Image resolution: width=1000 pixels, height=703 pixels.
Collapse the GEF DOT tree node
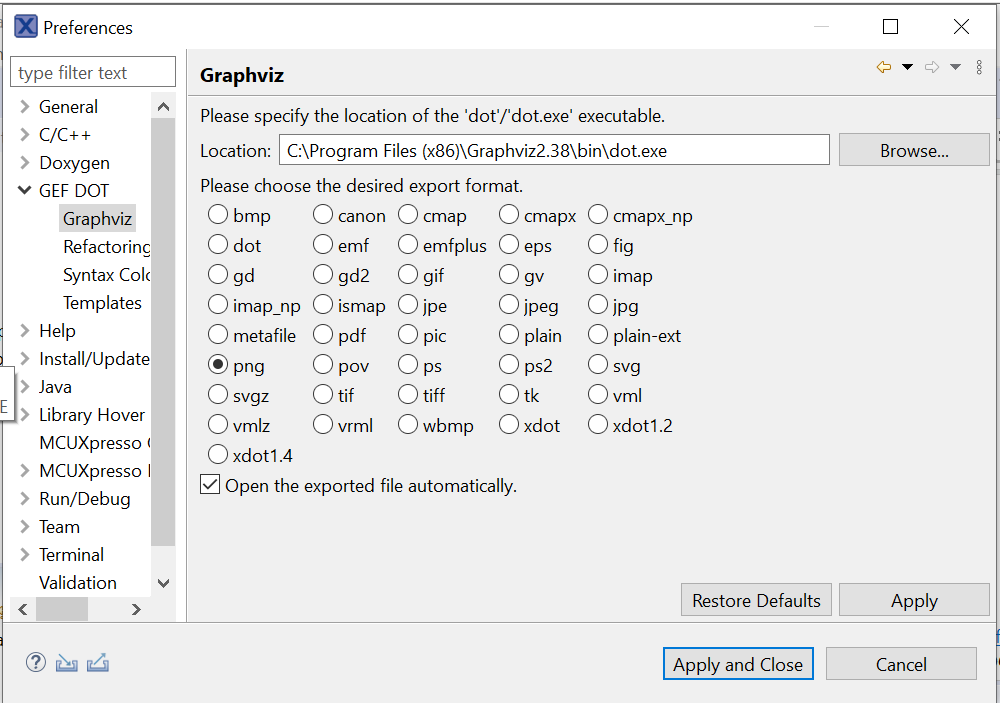tap(25, 190)
